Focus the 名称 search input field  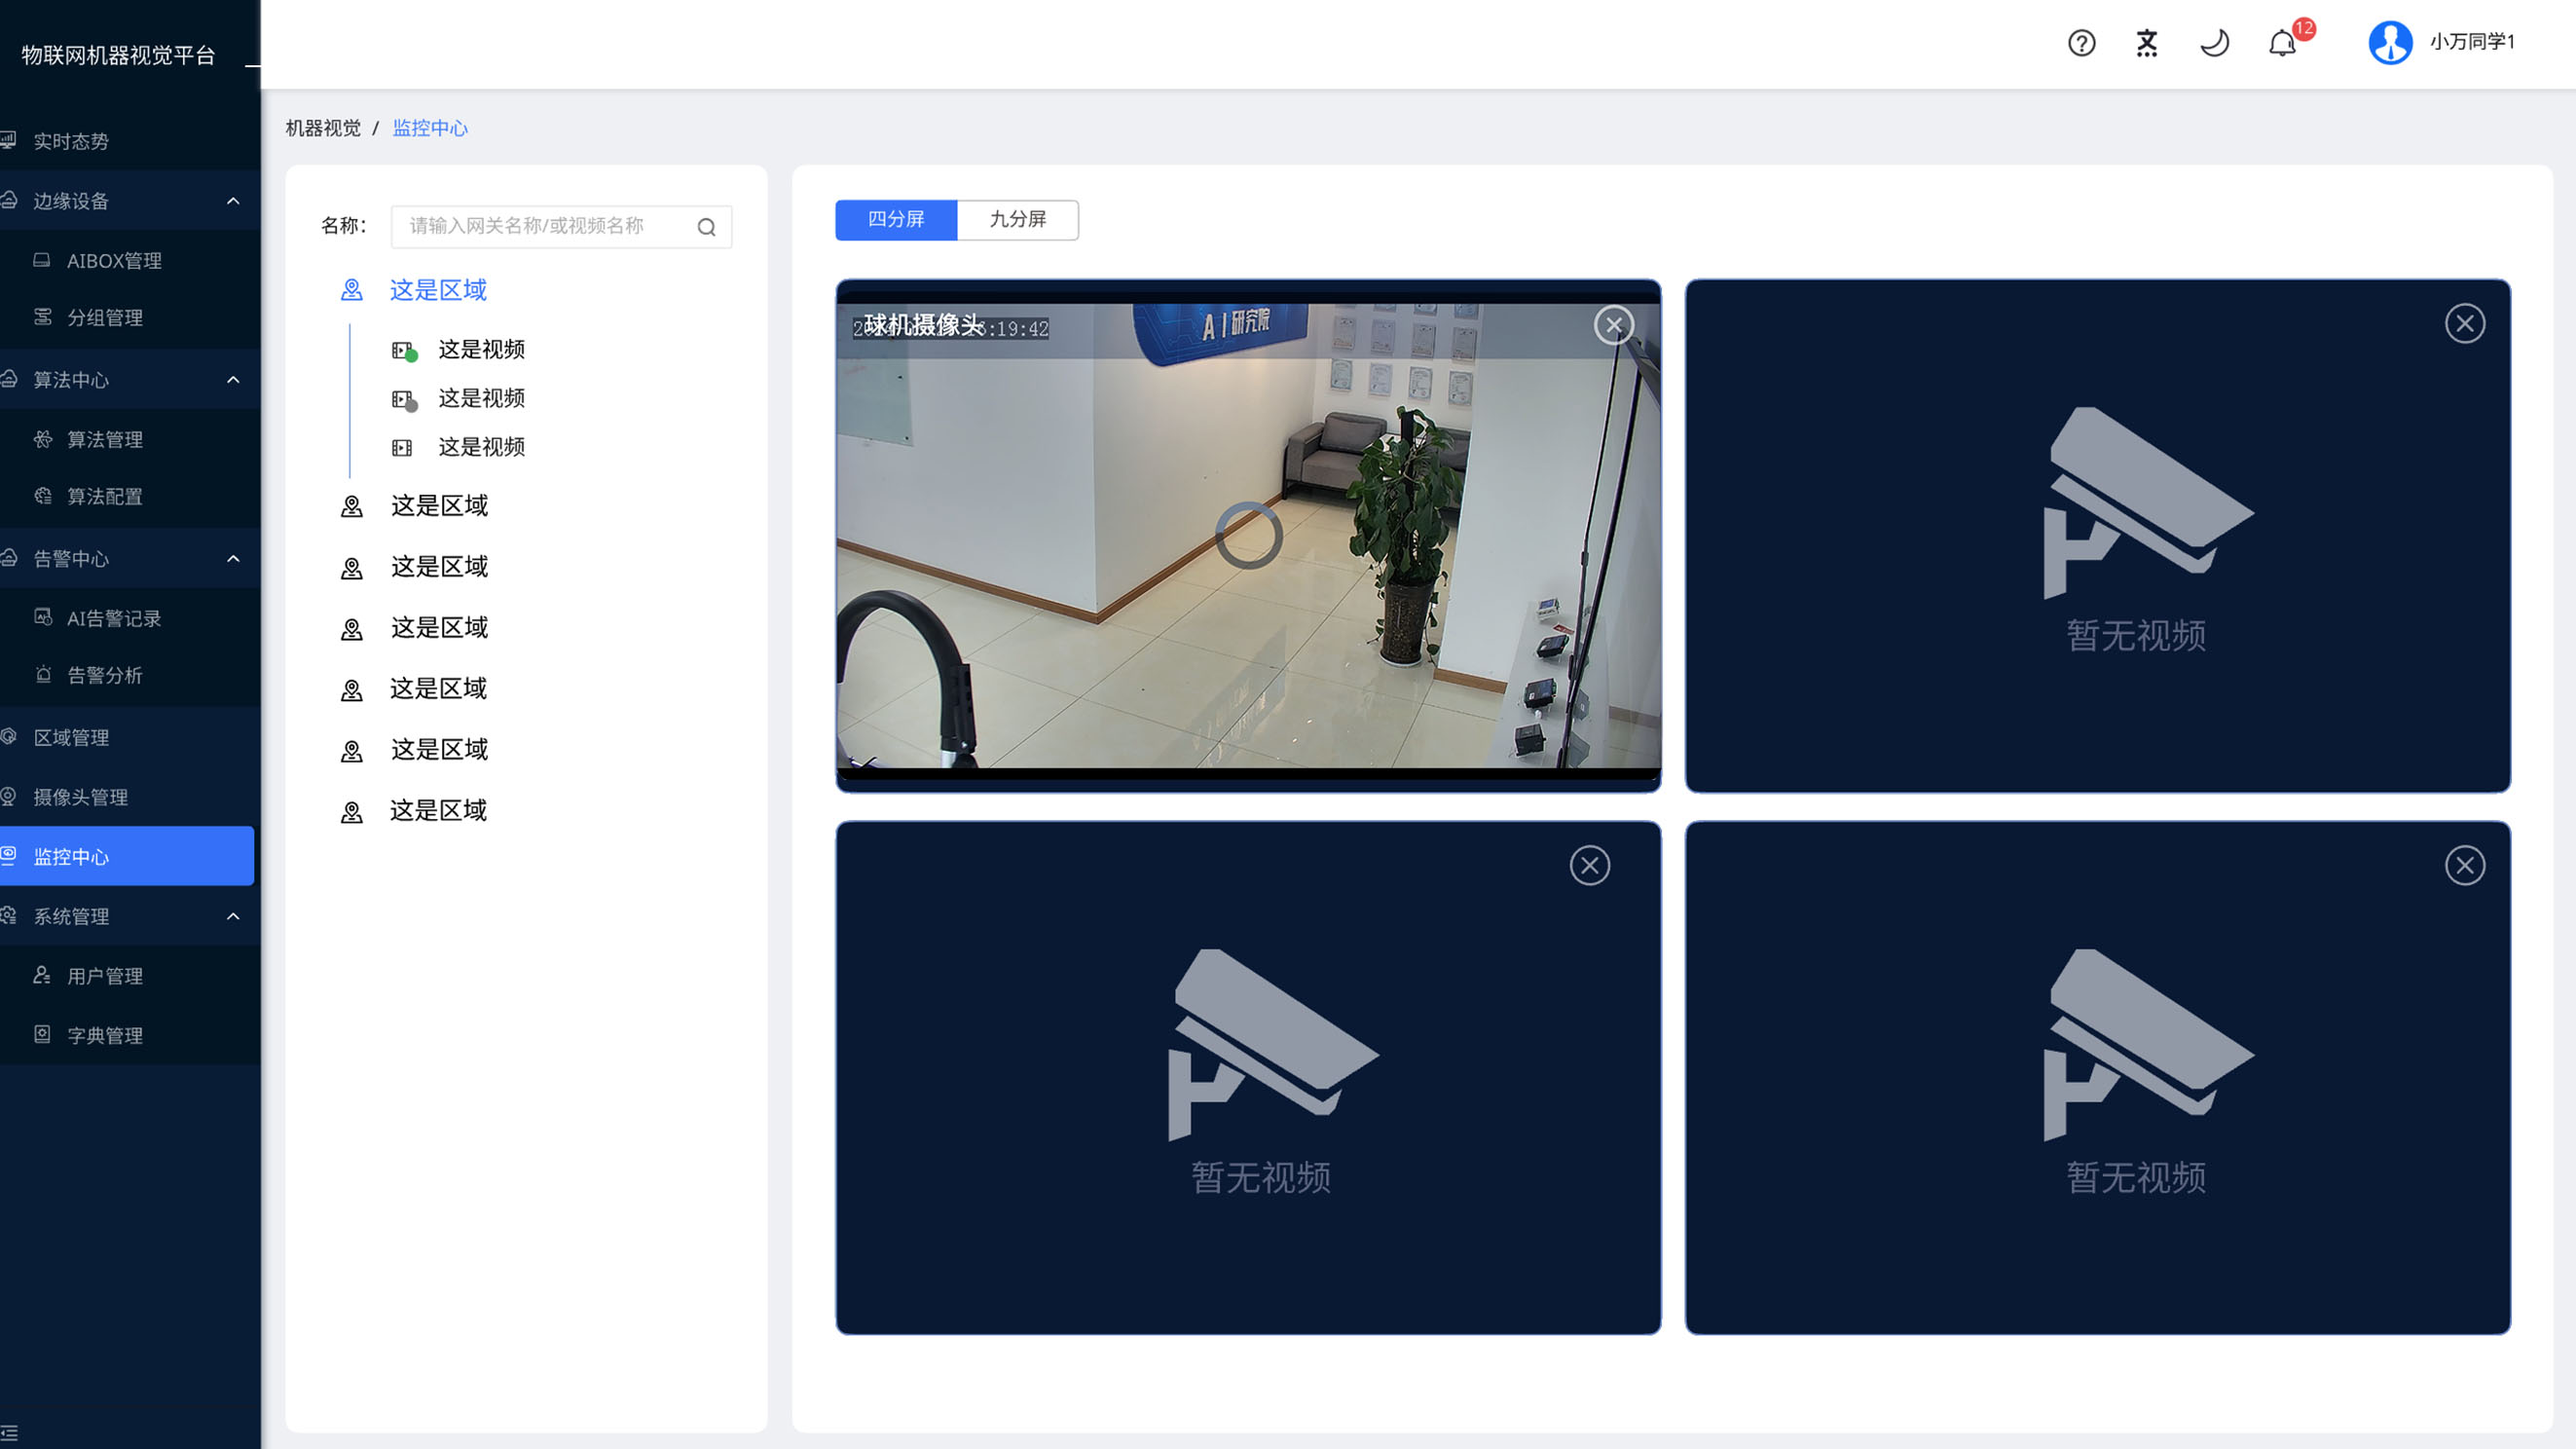click(561, 227)
